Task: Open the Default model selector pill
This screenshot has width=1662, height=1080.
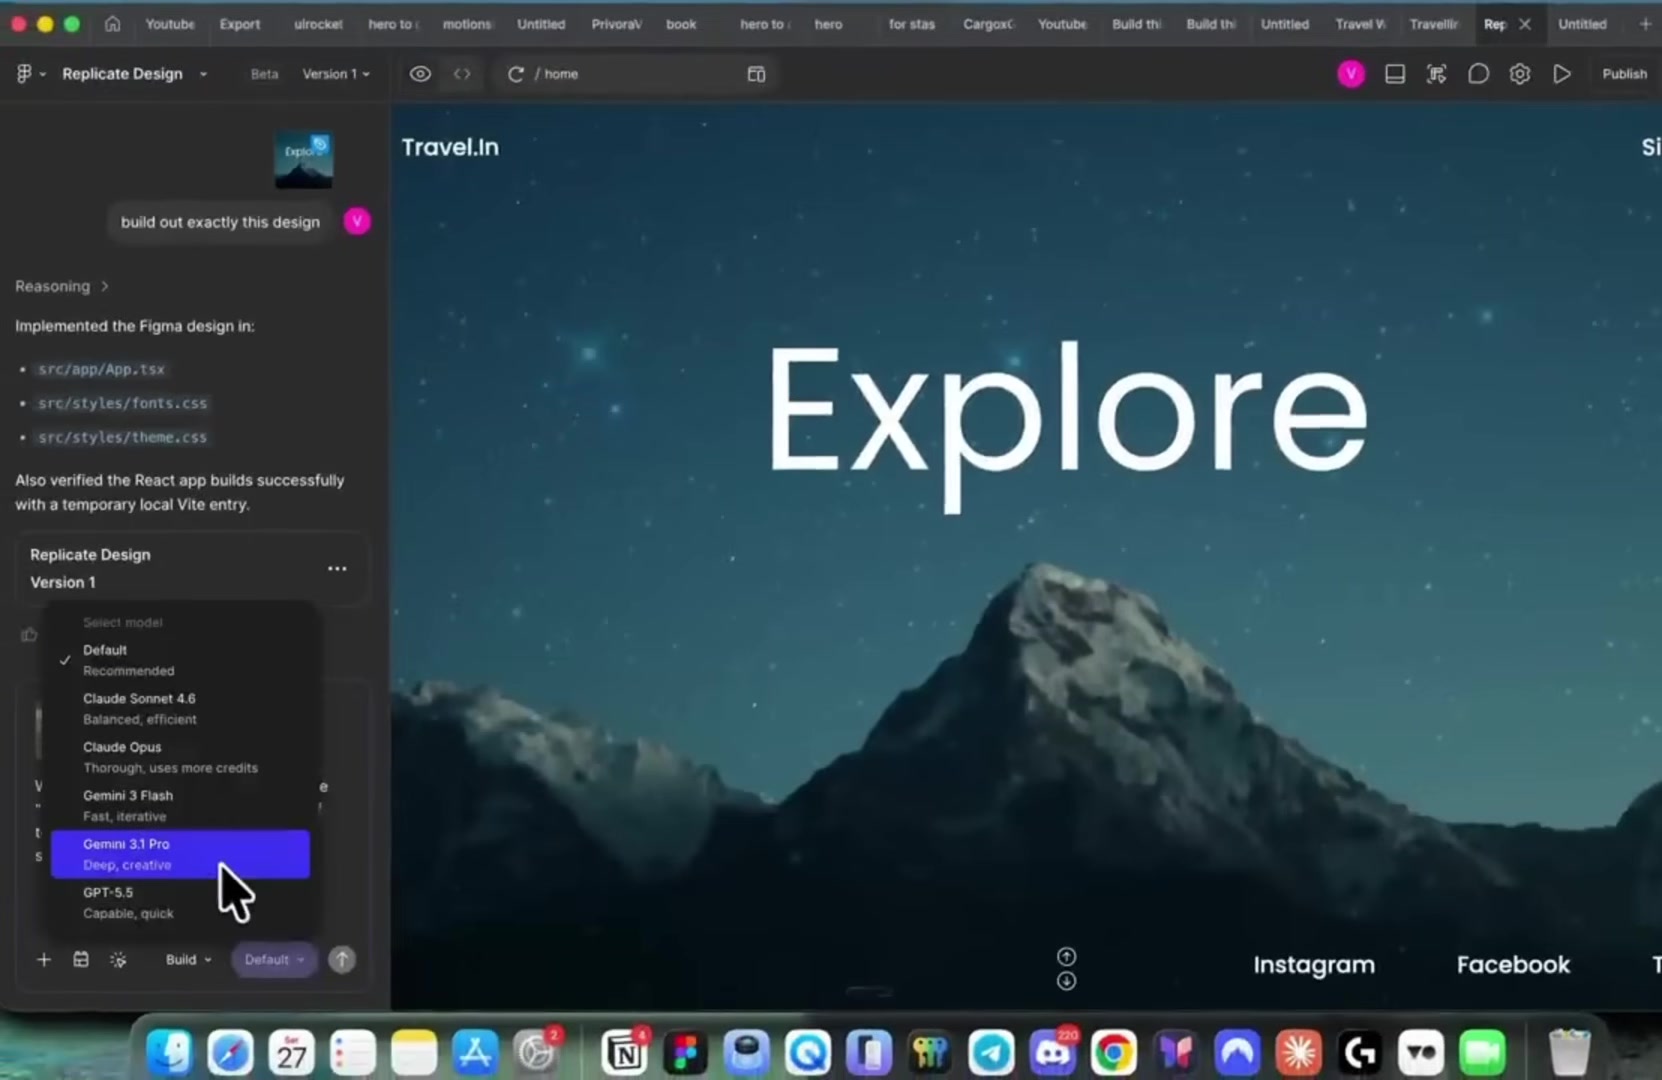Action: pyautogui.click(x=274, y=960)
